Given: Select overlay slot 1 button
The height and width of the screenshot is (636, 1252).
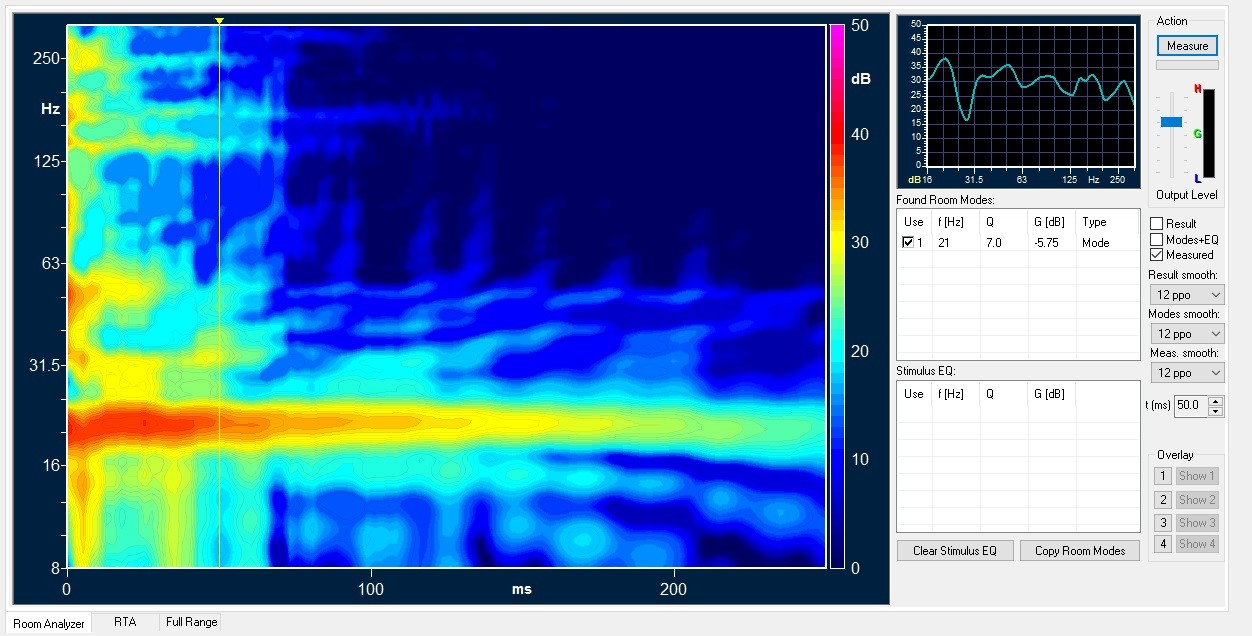Looking at the screenshot, I should 1163,476.
